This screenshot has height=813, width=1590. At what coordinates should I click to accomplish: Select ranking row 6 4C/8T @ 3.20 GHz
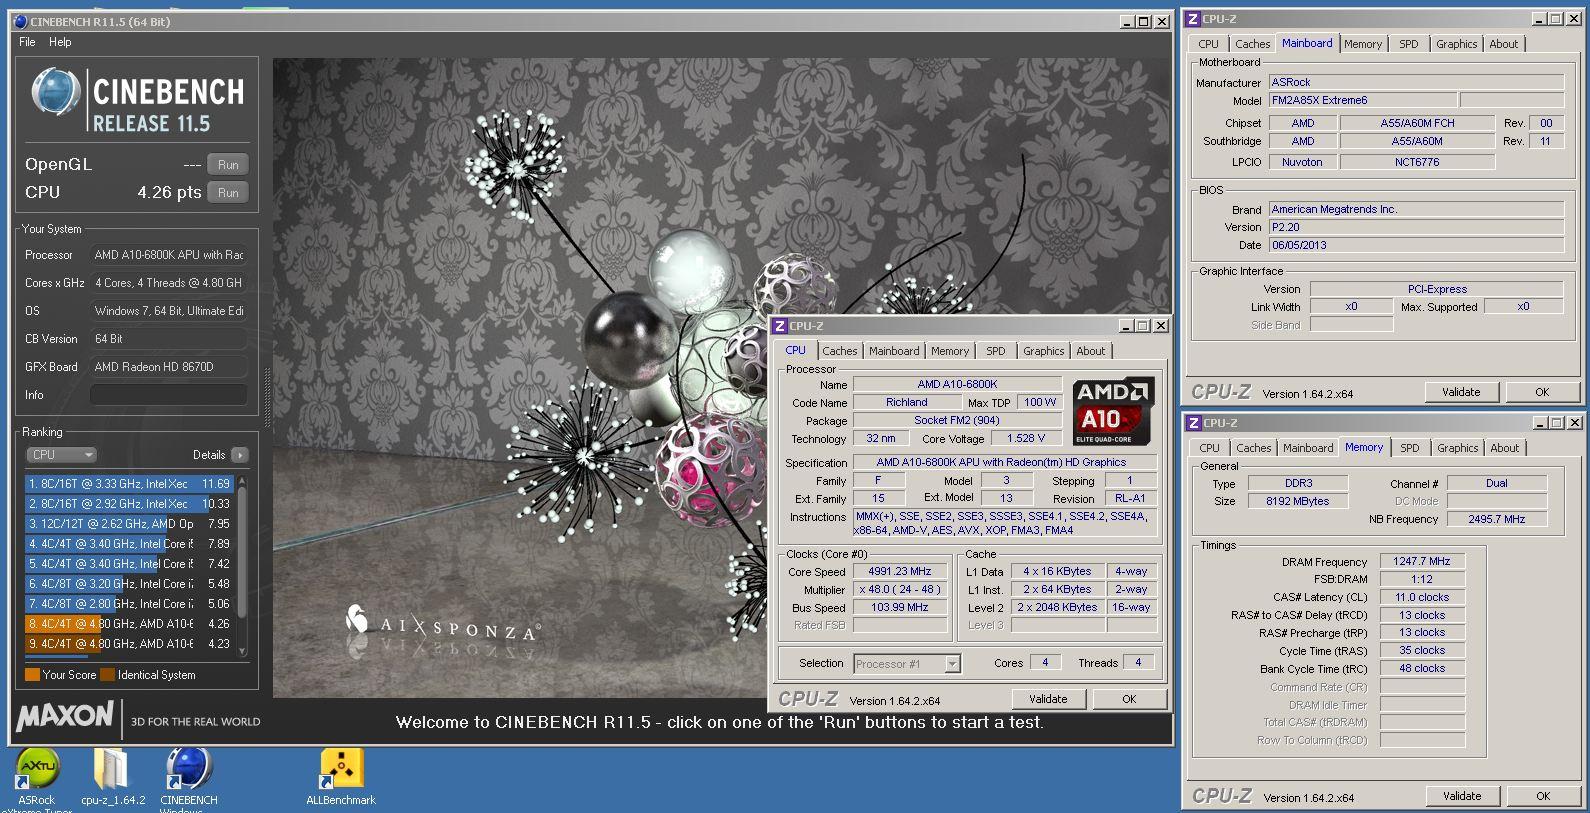[129, 584]
